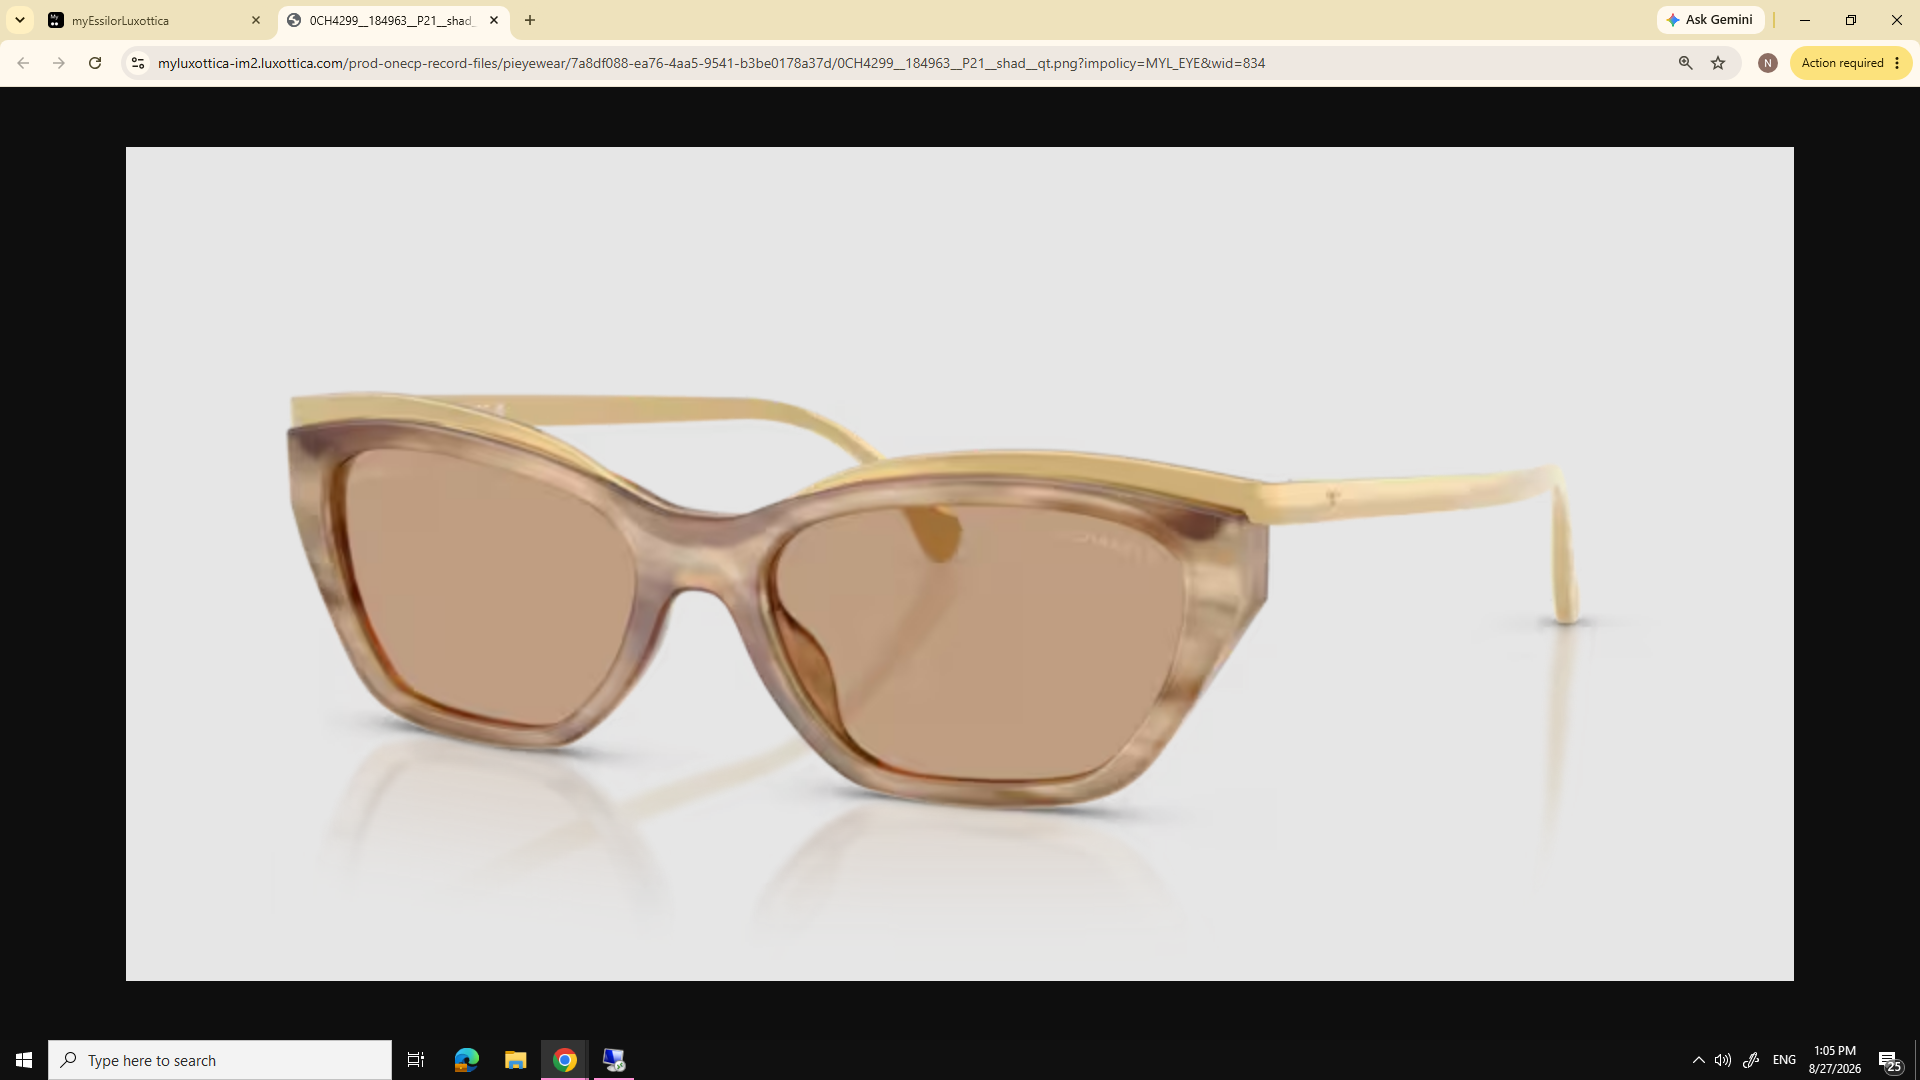View site information icon in address bar
This screenshot has height=1080, width=1920.
138,63
